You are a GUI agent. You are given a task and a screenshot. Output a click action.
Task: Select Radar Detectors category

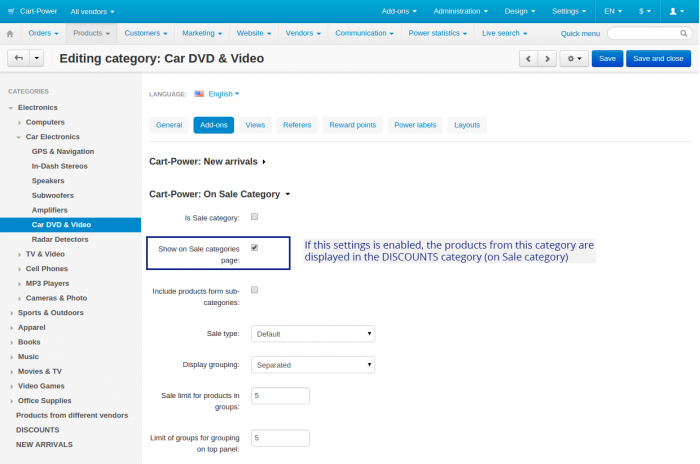pyautogui.click(x=60, y=239)
